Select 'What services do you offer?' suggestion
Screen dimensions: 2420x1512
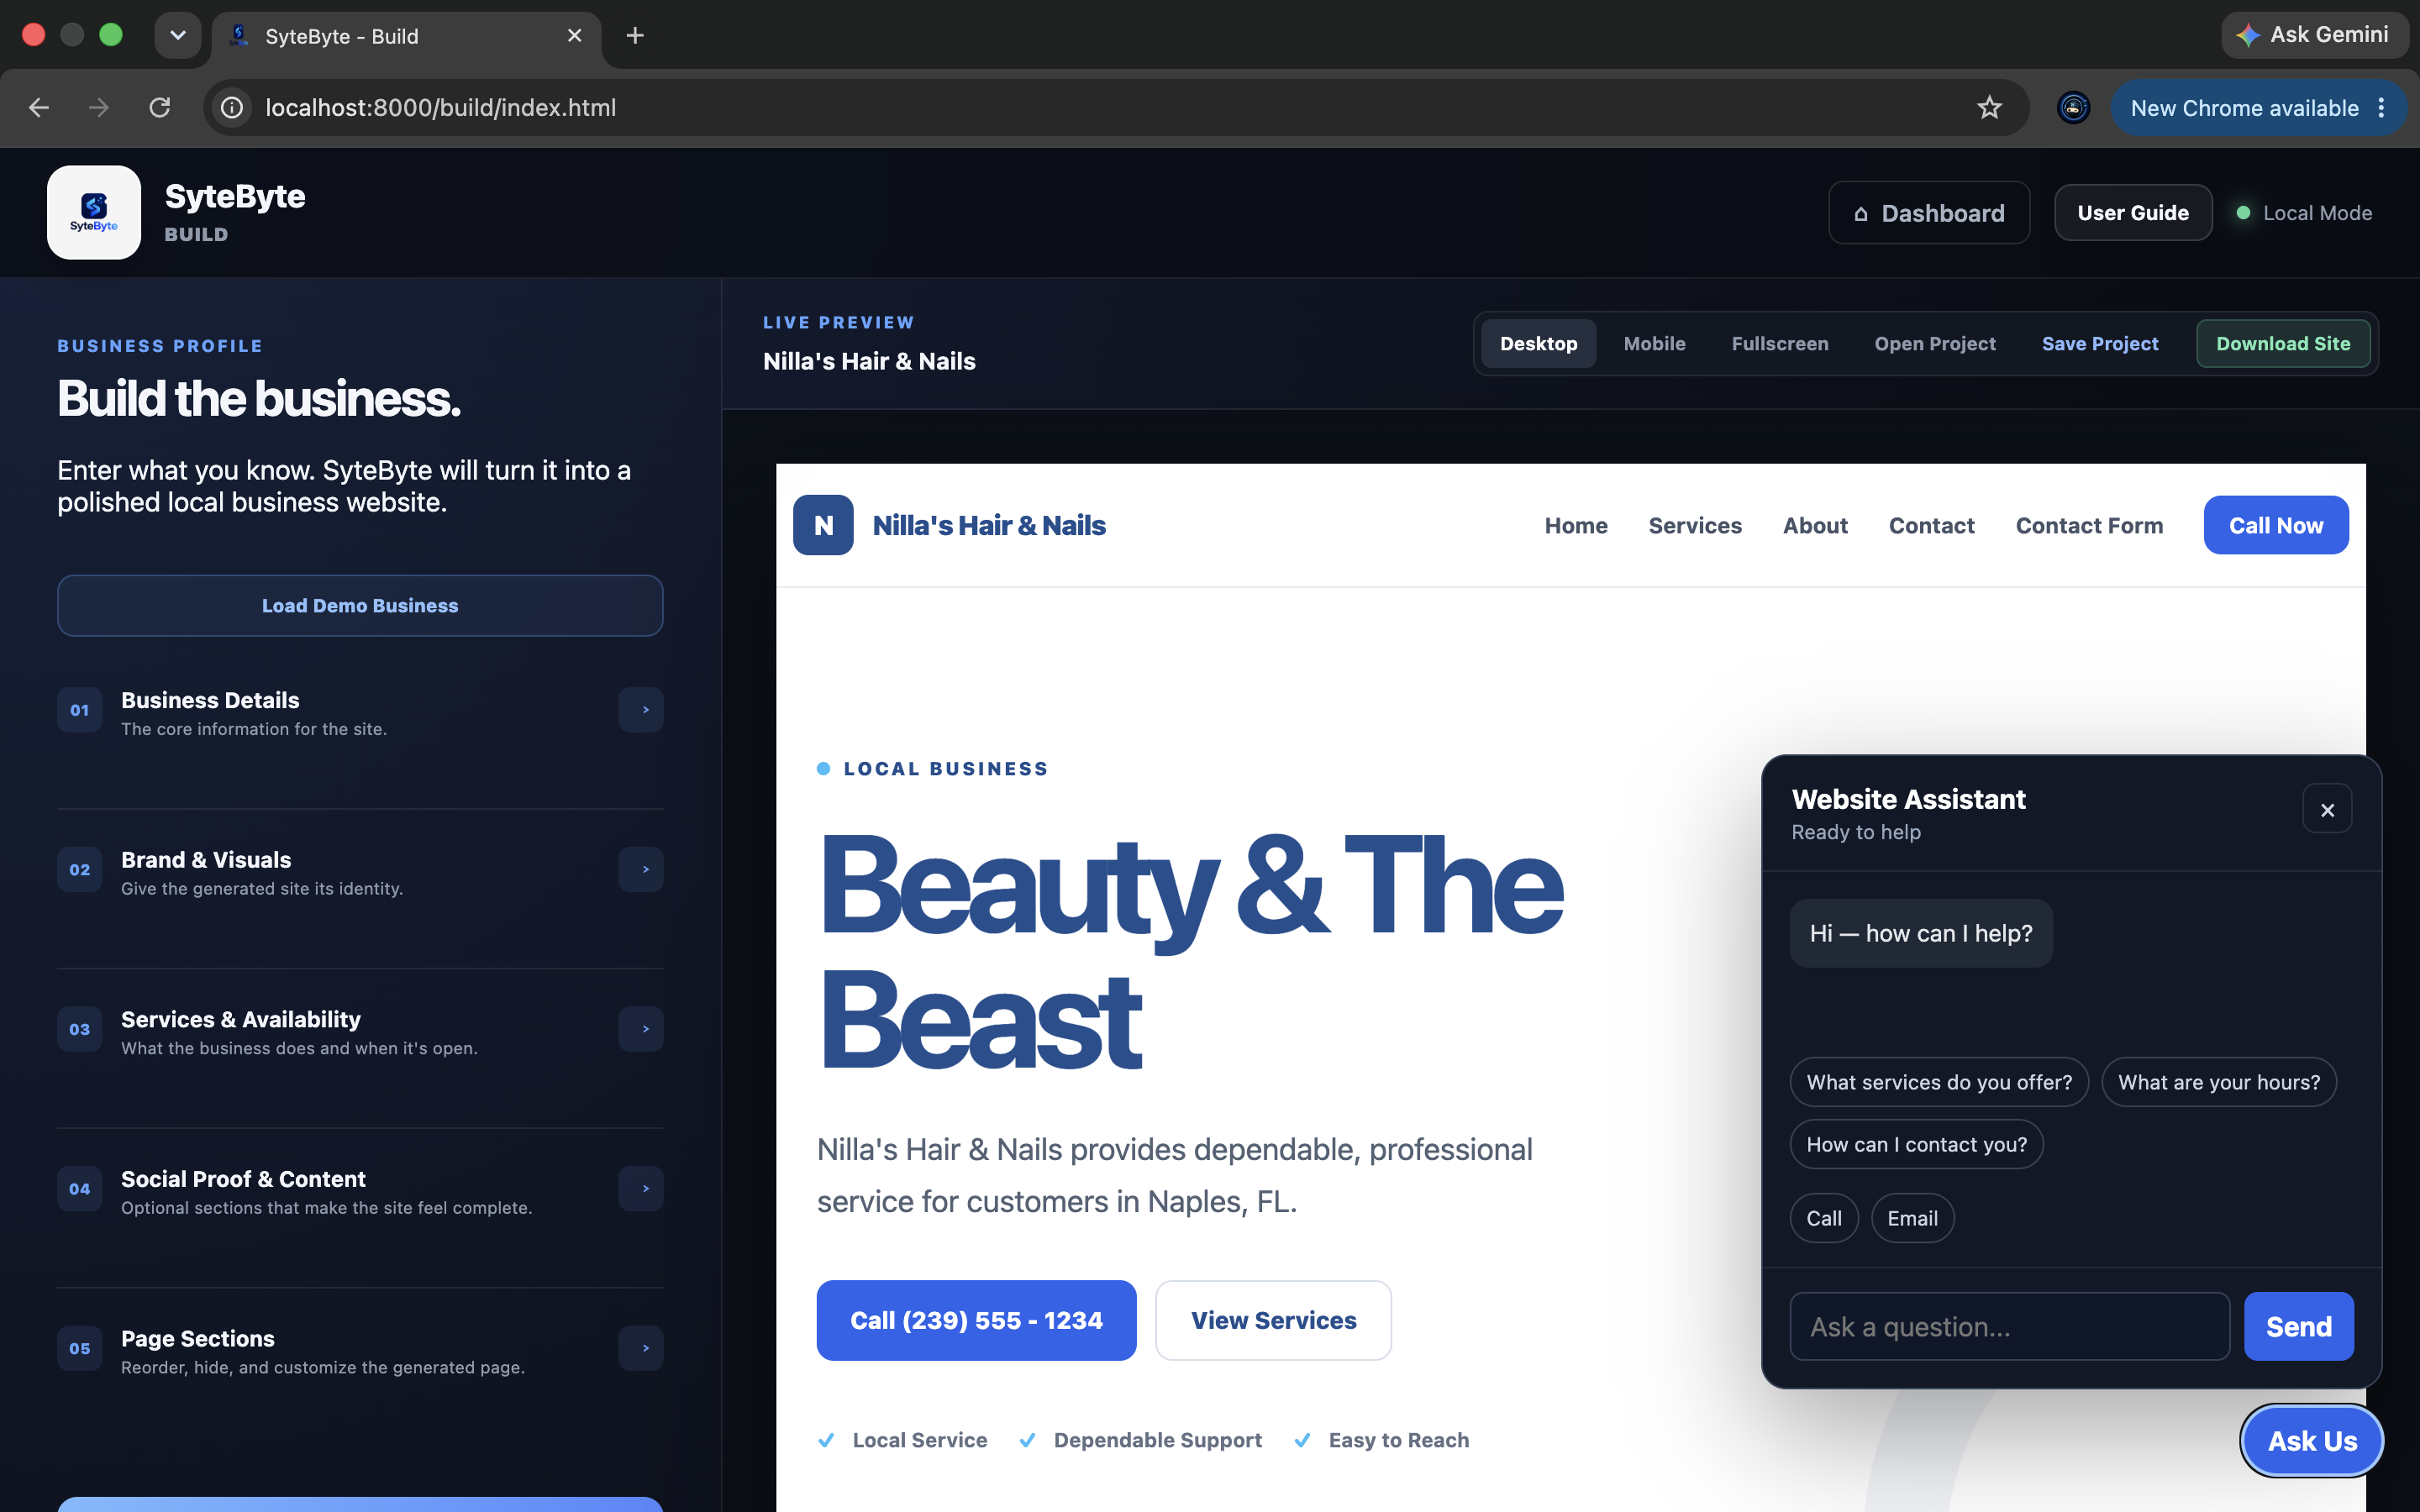(x=1939, y=1082)
